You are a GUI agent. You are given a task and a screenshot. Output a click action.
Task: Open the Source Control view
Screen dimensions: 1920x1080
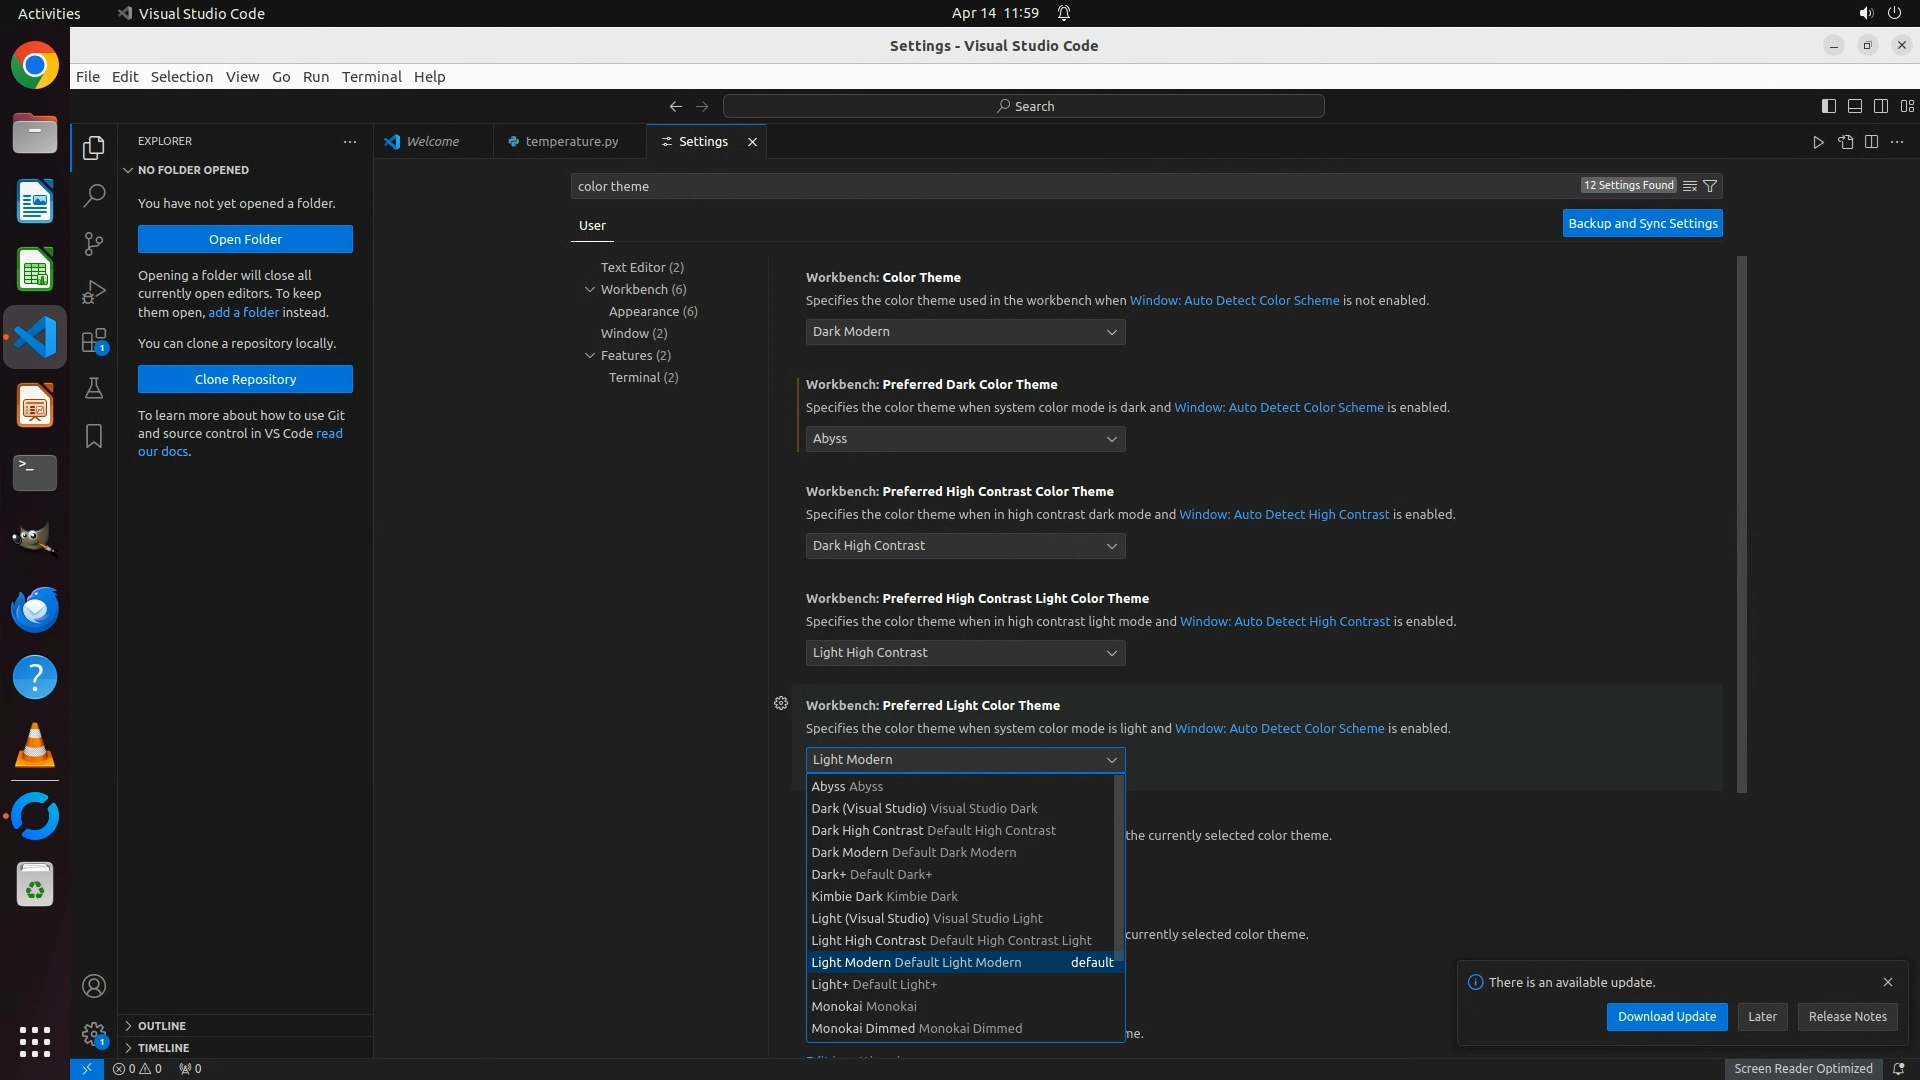pyautogui.click(x=94, y=243)
